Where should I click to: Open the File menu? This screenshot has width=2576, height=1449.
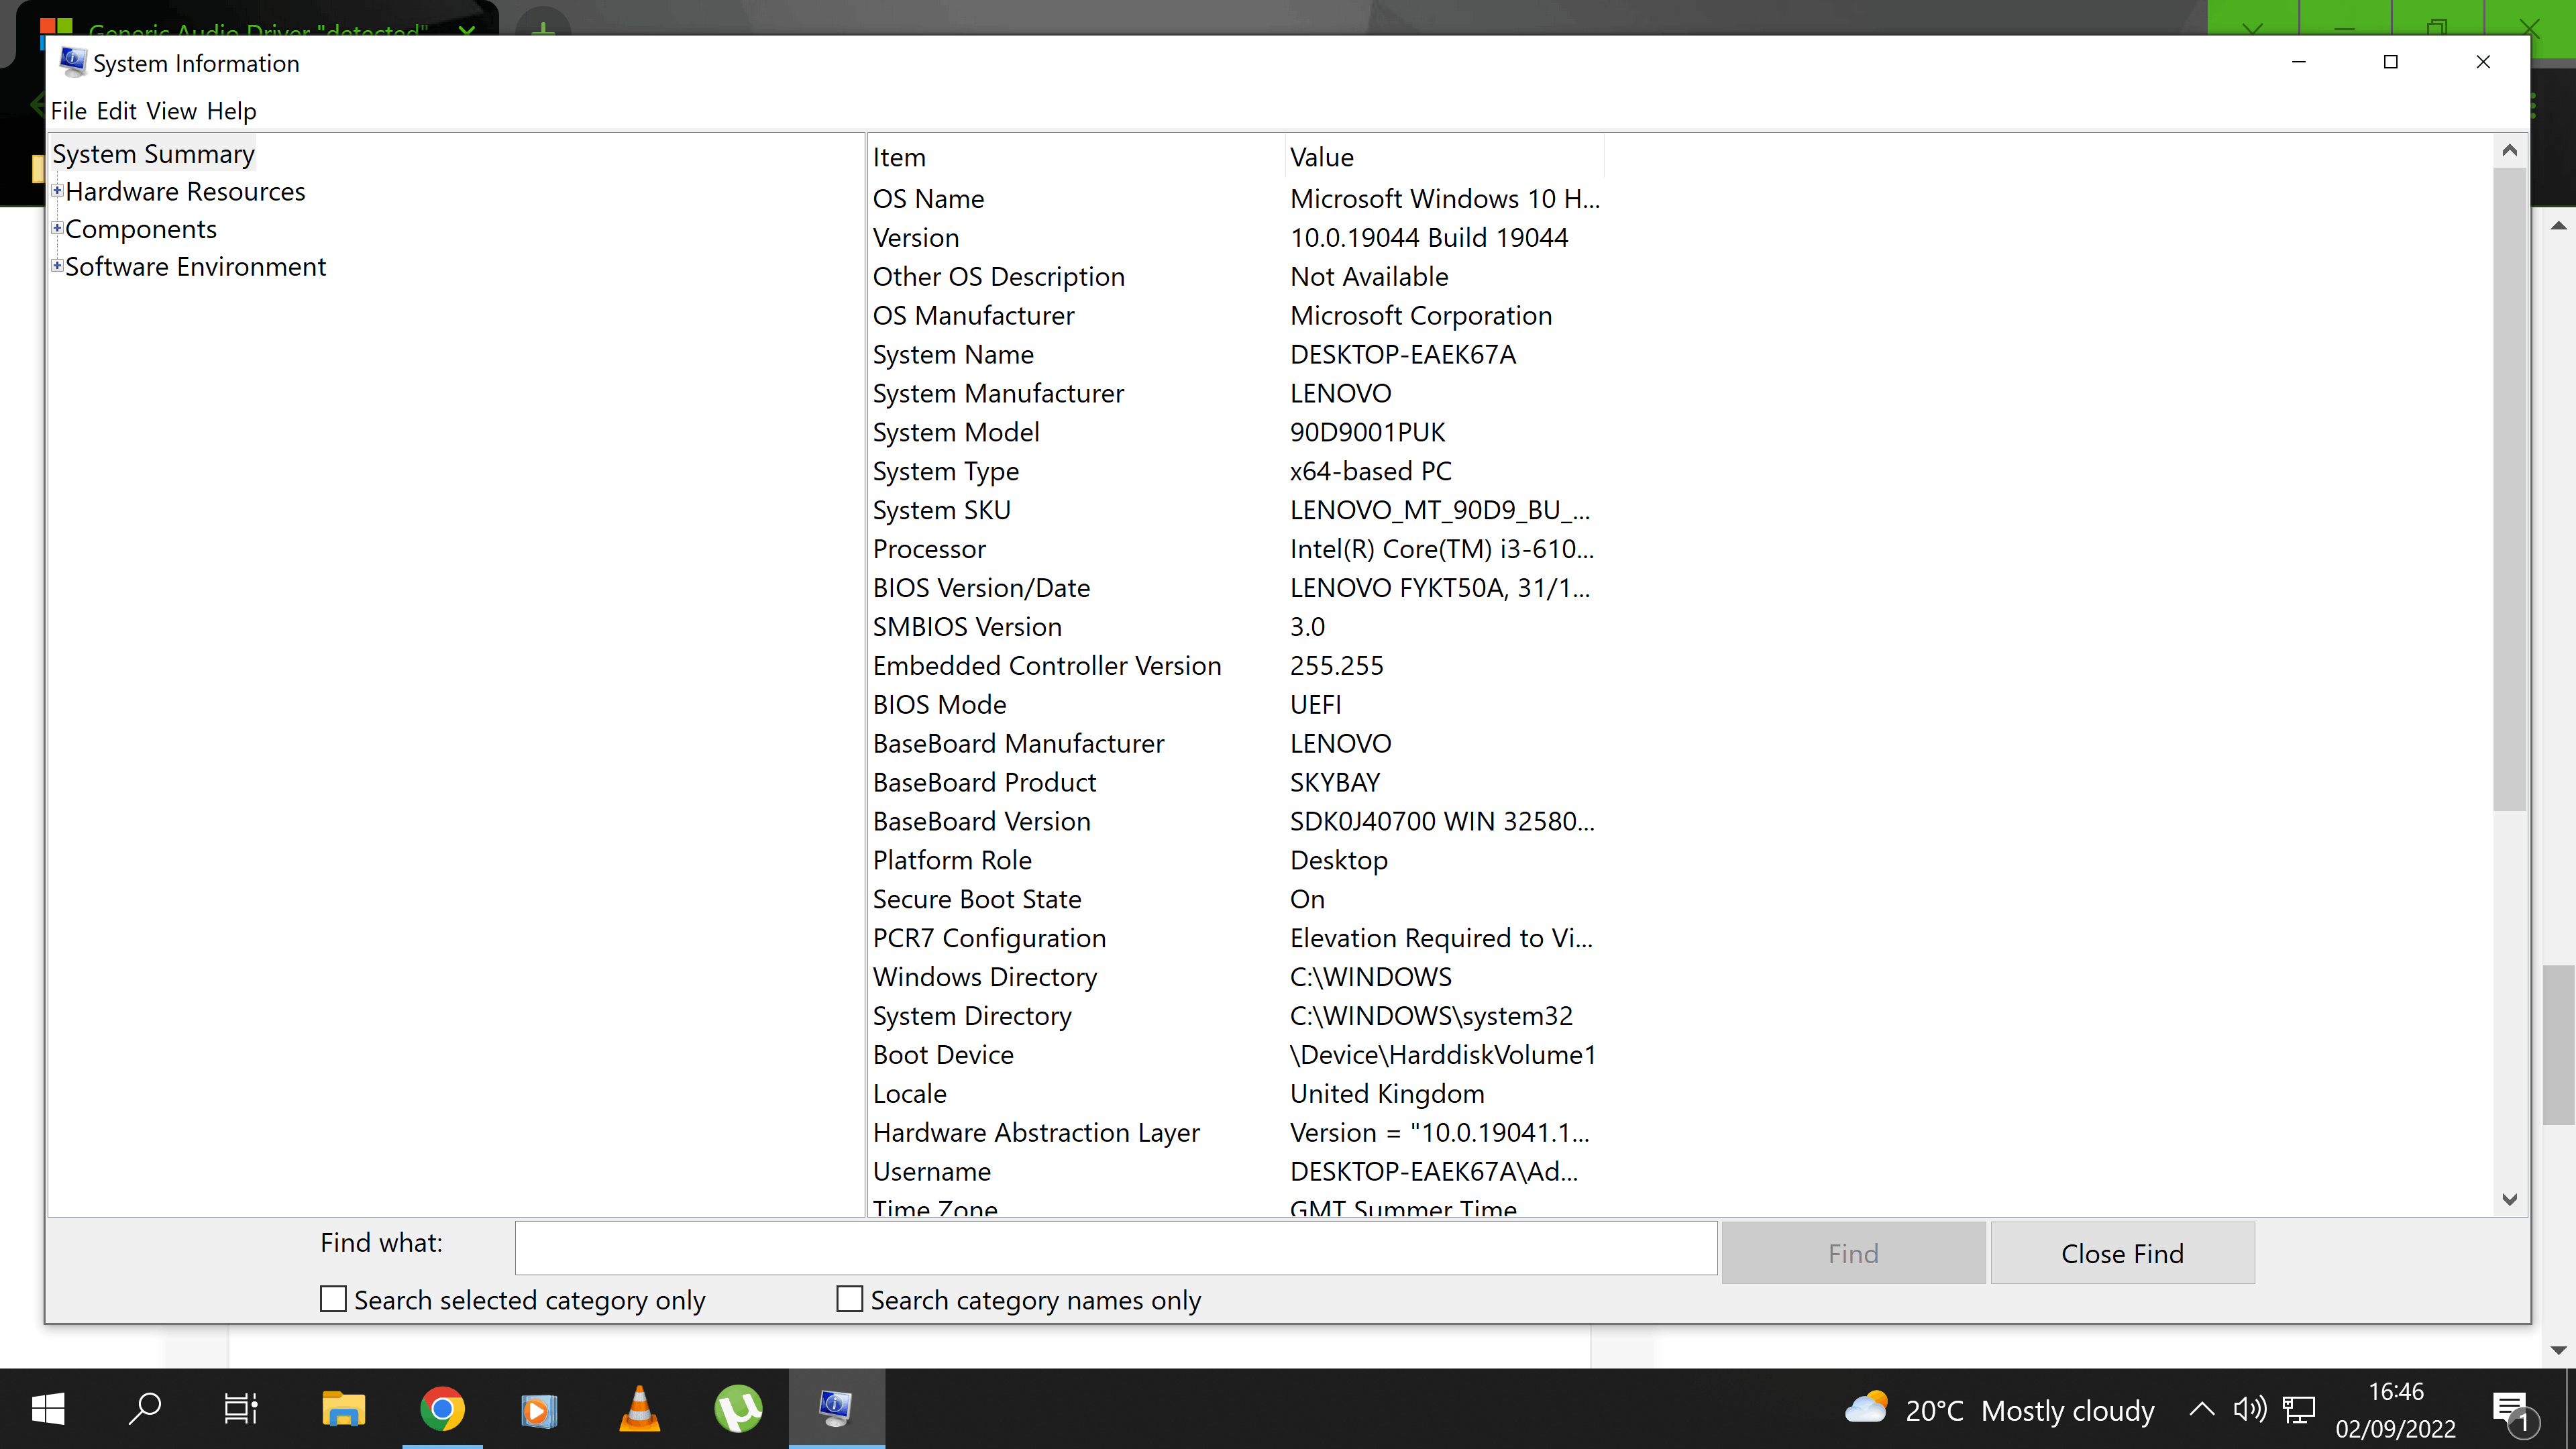click(68, 111)
